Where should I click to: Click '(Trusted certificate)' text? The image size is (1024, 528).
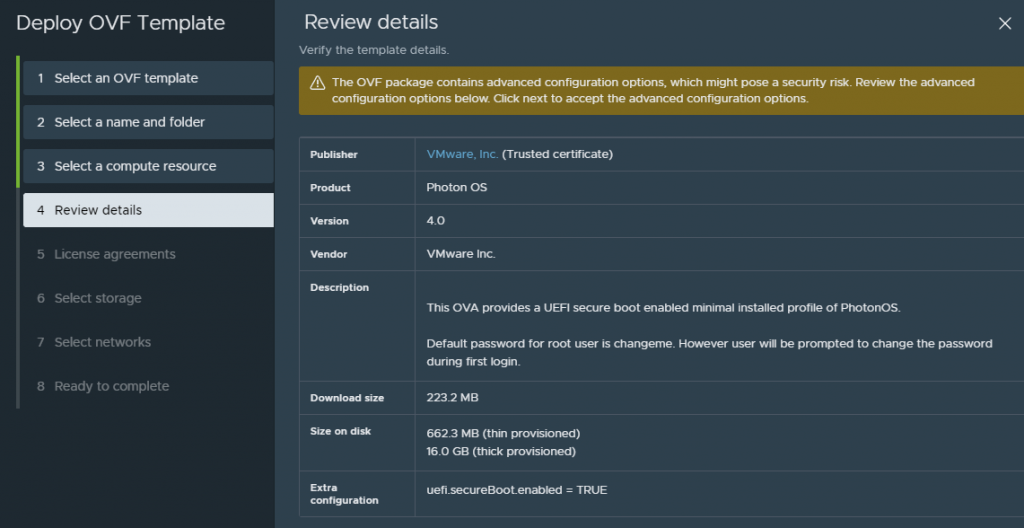click(557, 154)
